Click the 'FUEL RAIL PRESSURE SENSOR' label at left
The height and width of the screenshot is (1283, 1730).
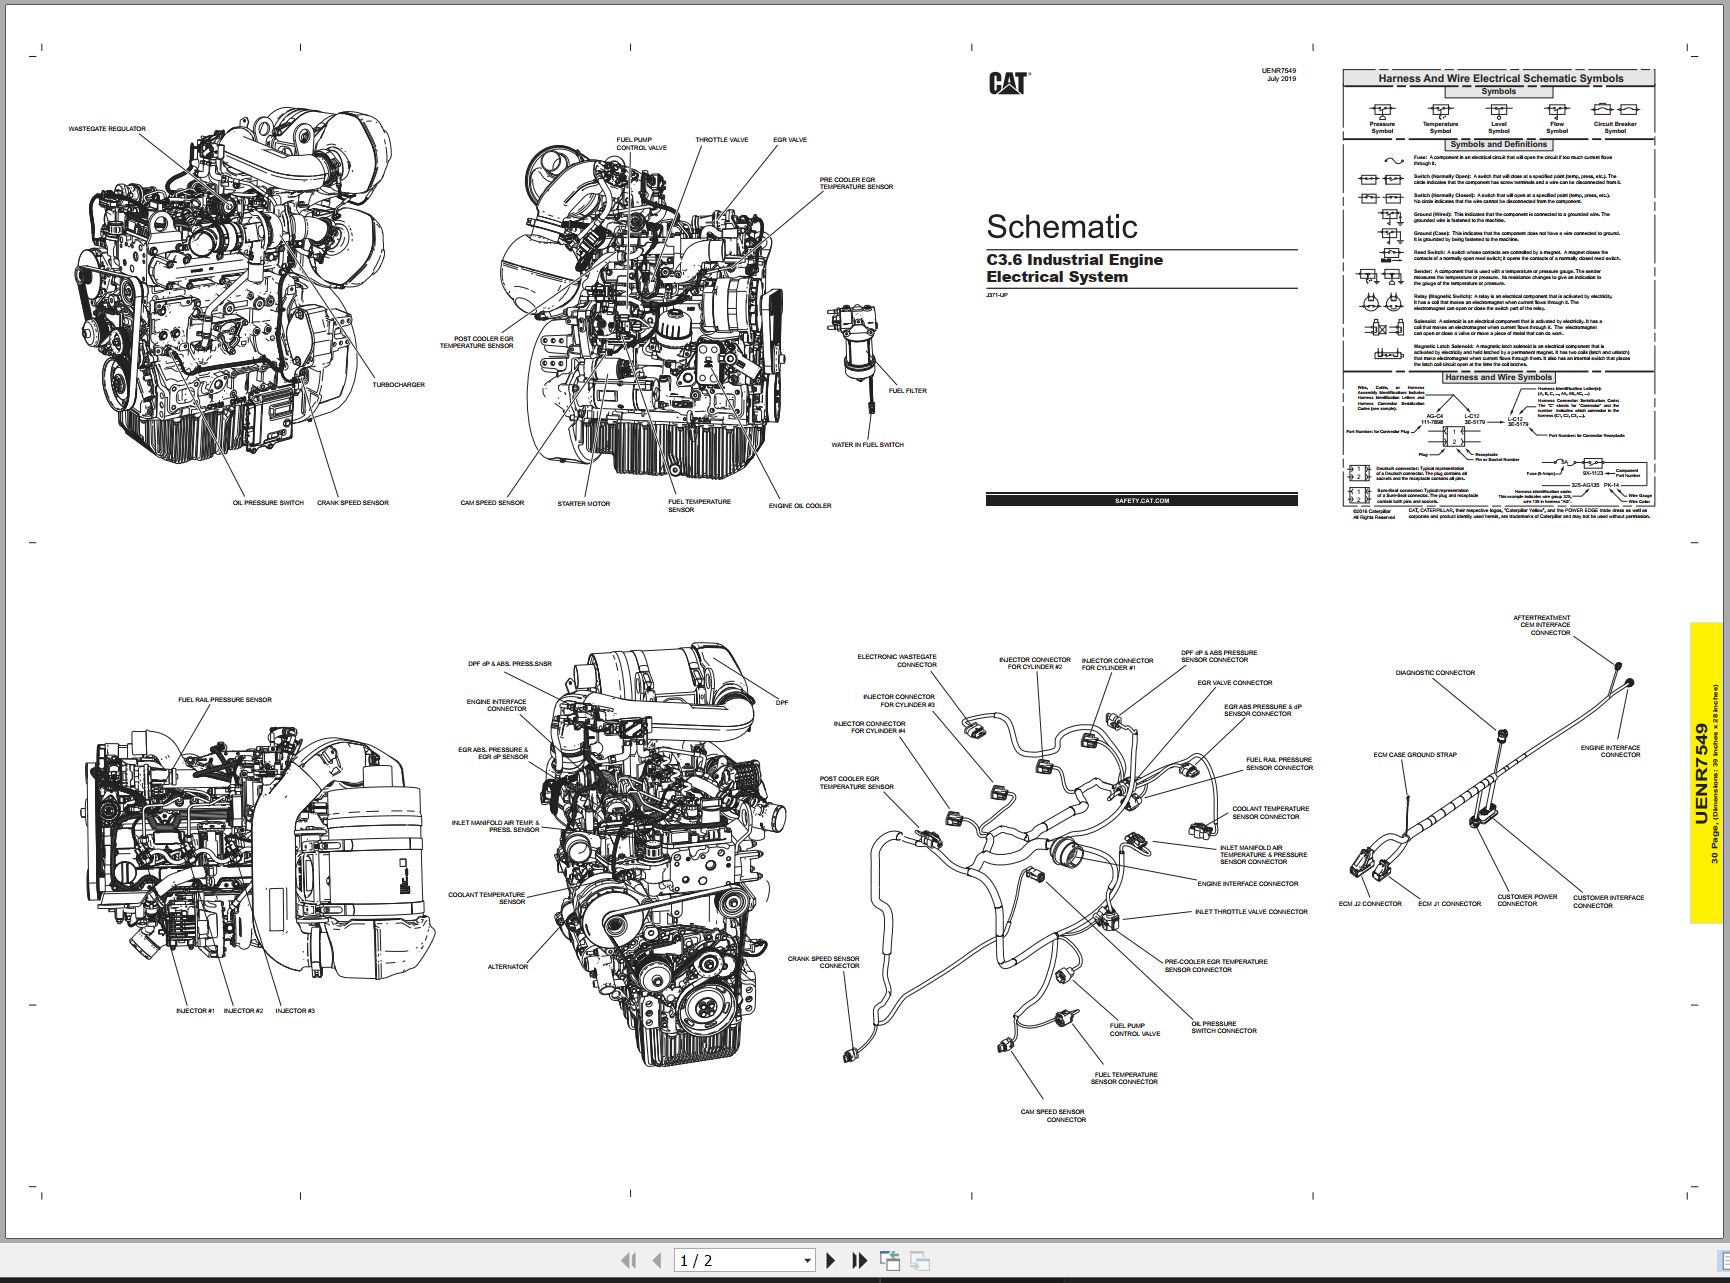[x=225, y=700]
